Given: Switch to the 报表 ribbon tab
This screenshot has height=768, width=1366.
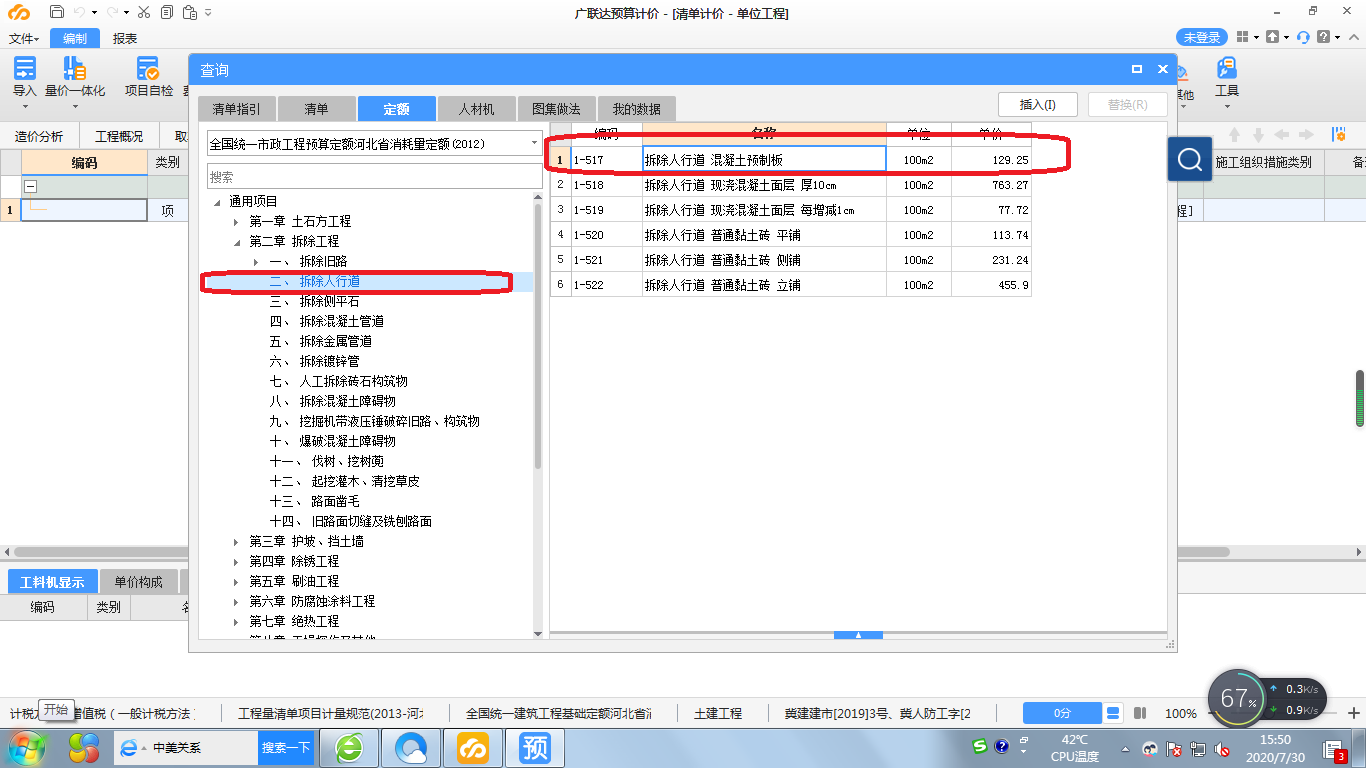Looking at the screenshot, I should 125,38.
